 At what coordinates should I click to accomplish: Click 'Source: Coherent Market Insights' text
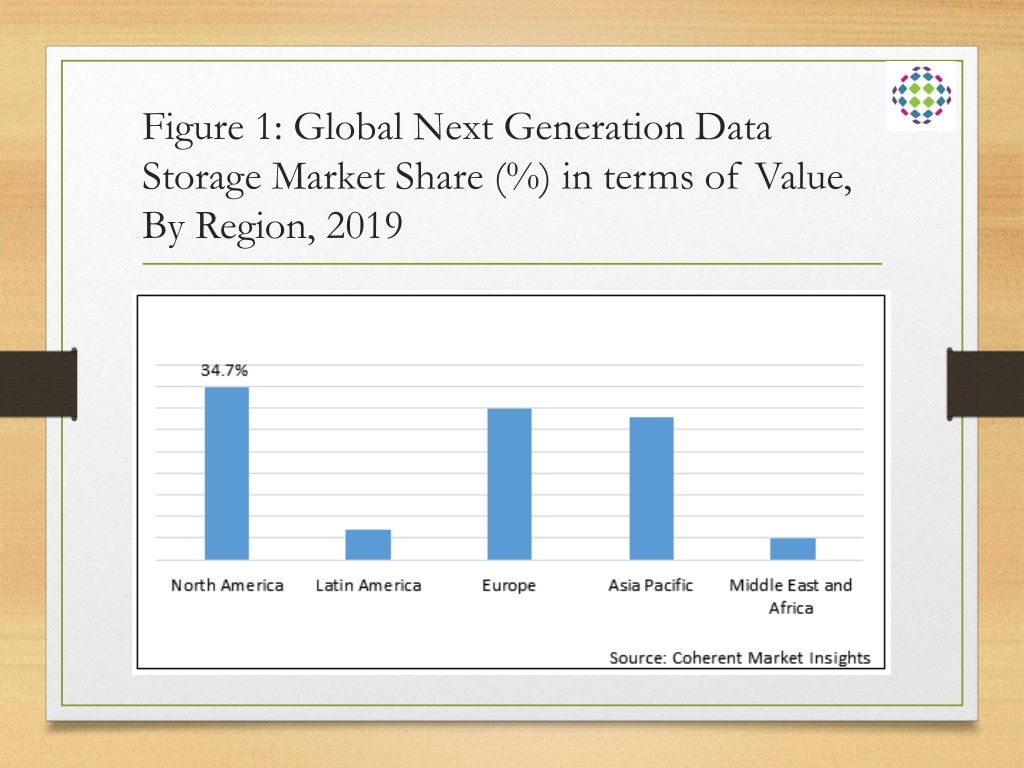click(x=740, y=658)
